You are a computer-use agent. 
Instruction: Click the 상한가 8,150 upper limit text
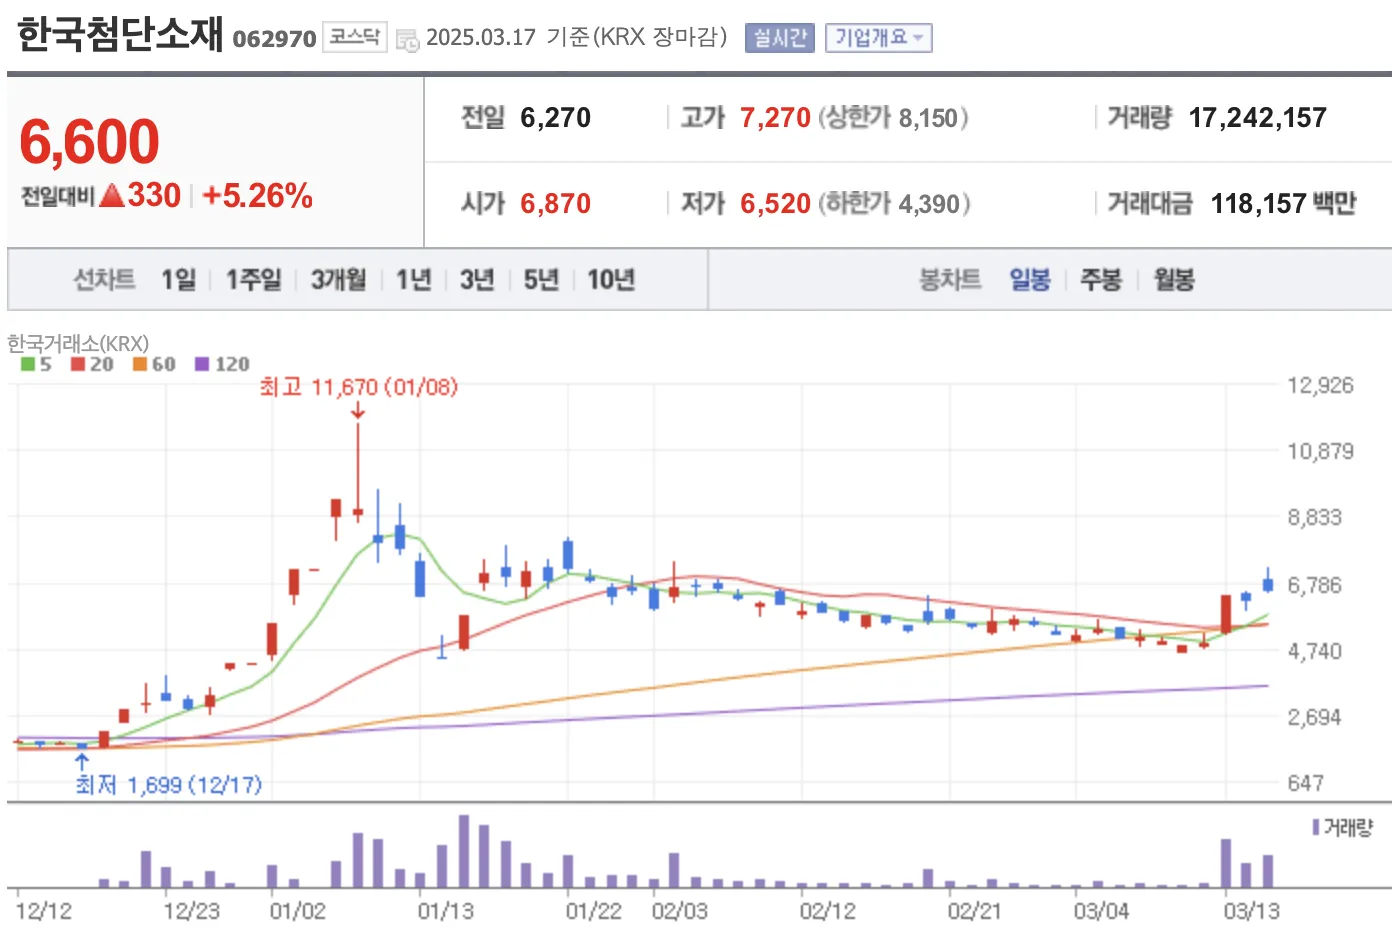pos(894,118)
